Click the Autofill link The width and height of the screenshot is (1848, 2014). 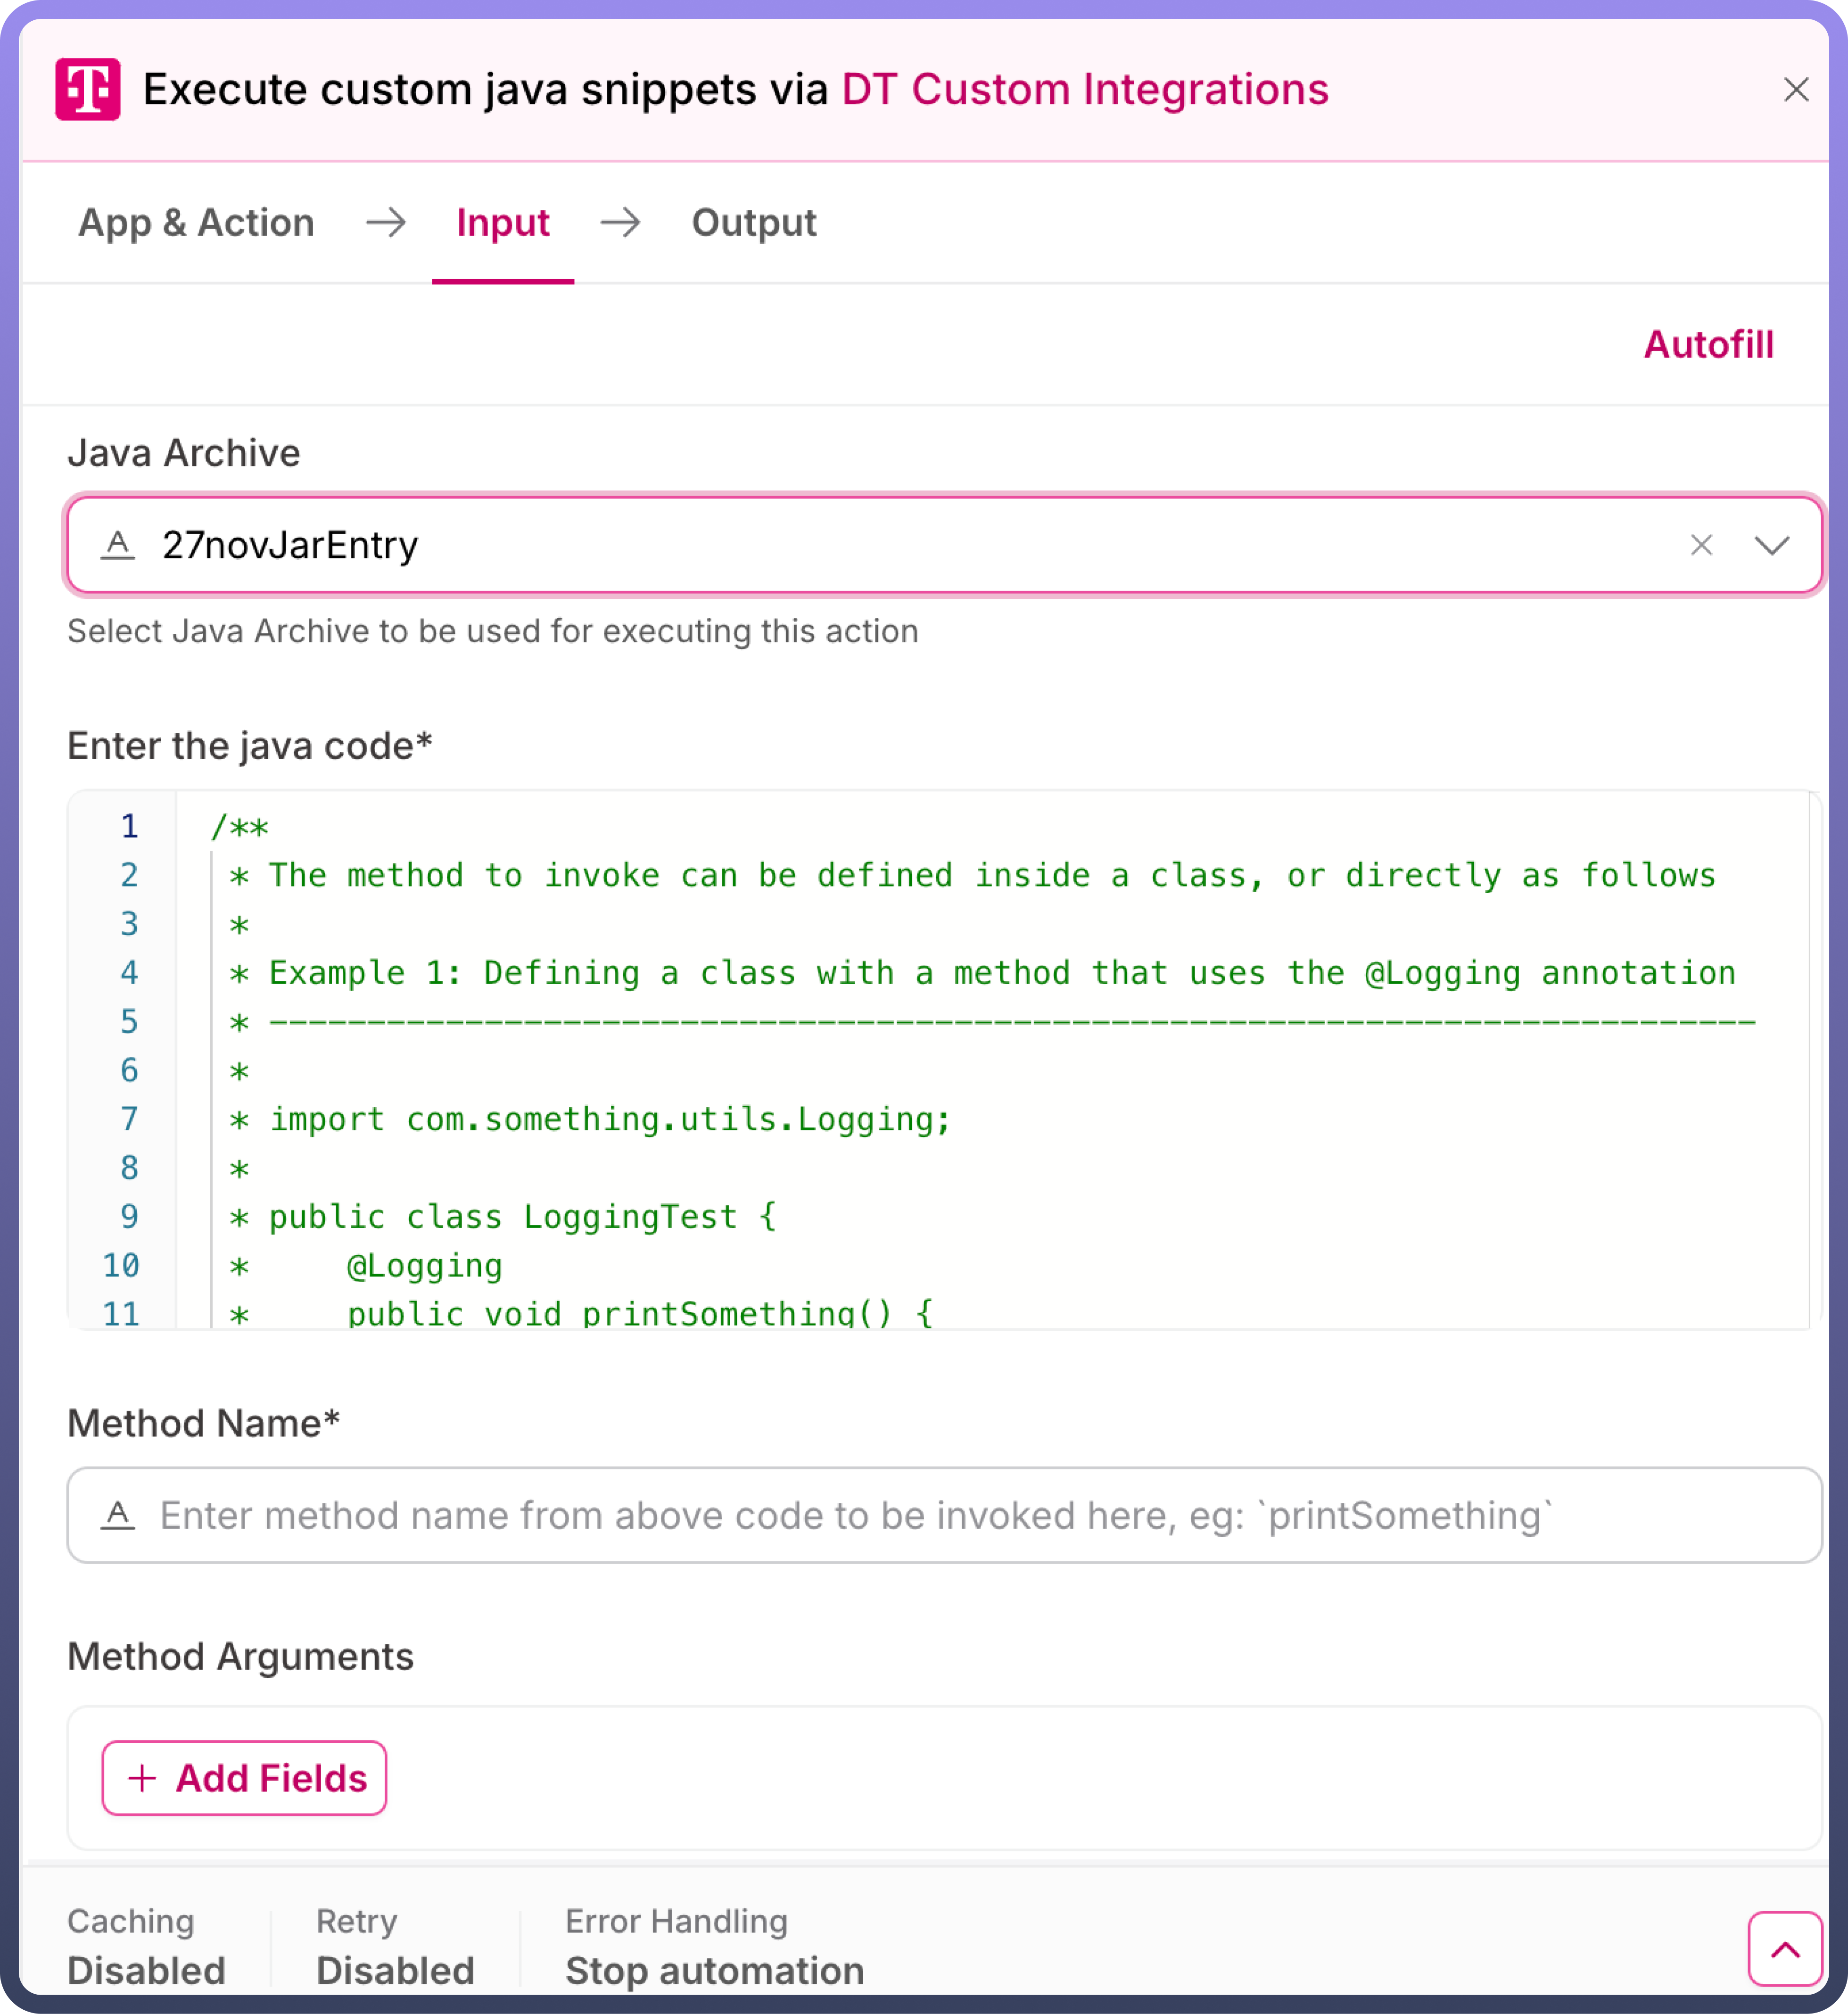[1708, 344]
